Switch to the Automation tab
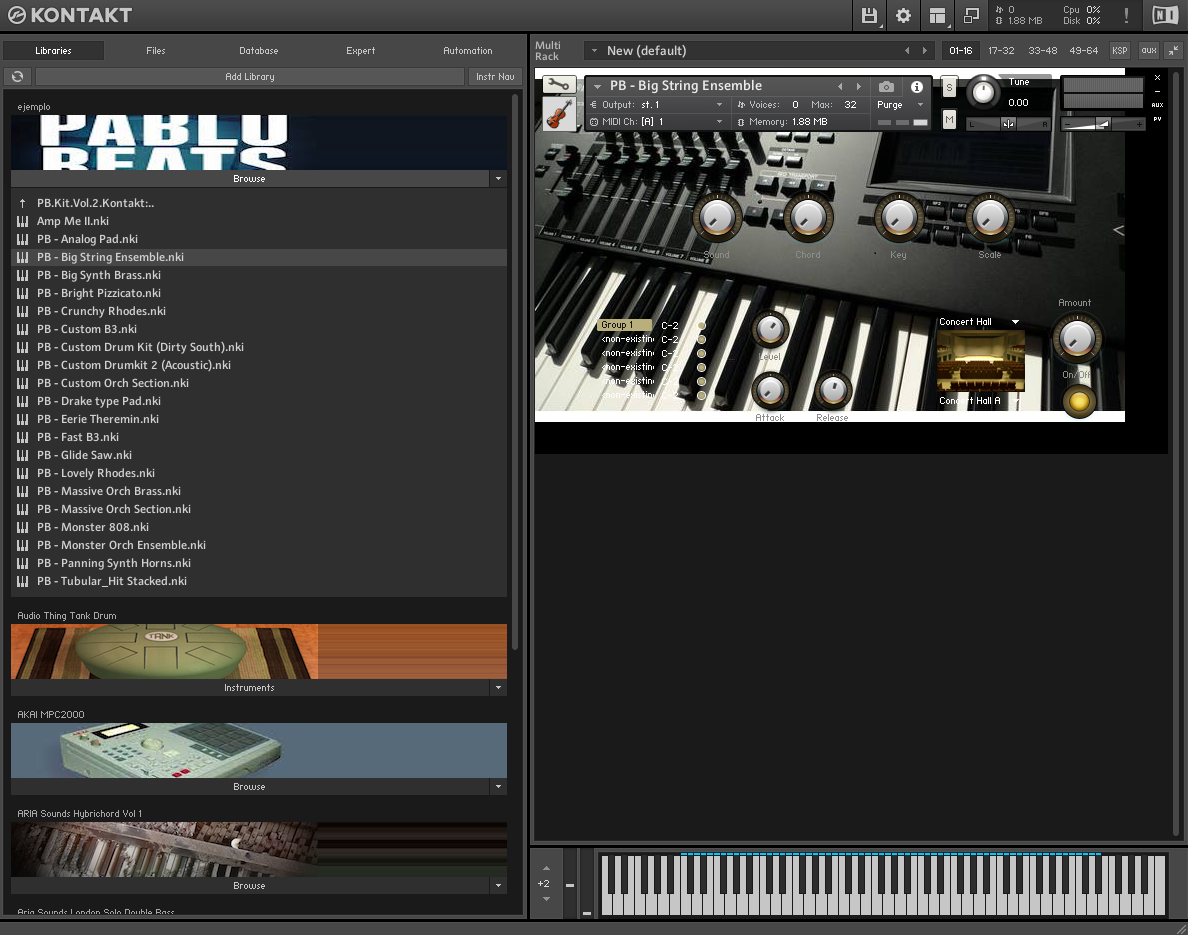The image size is (1188, 935). [467, 51]
